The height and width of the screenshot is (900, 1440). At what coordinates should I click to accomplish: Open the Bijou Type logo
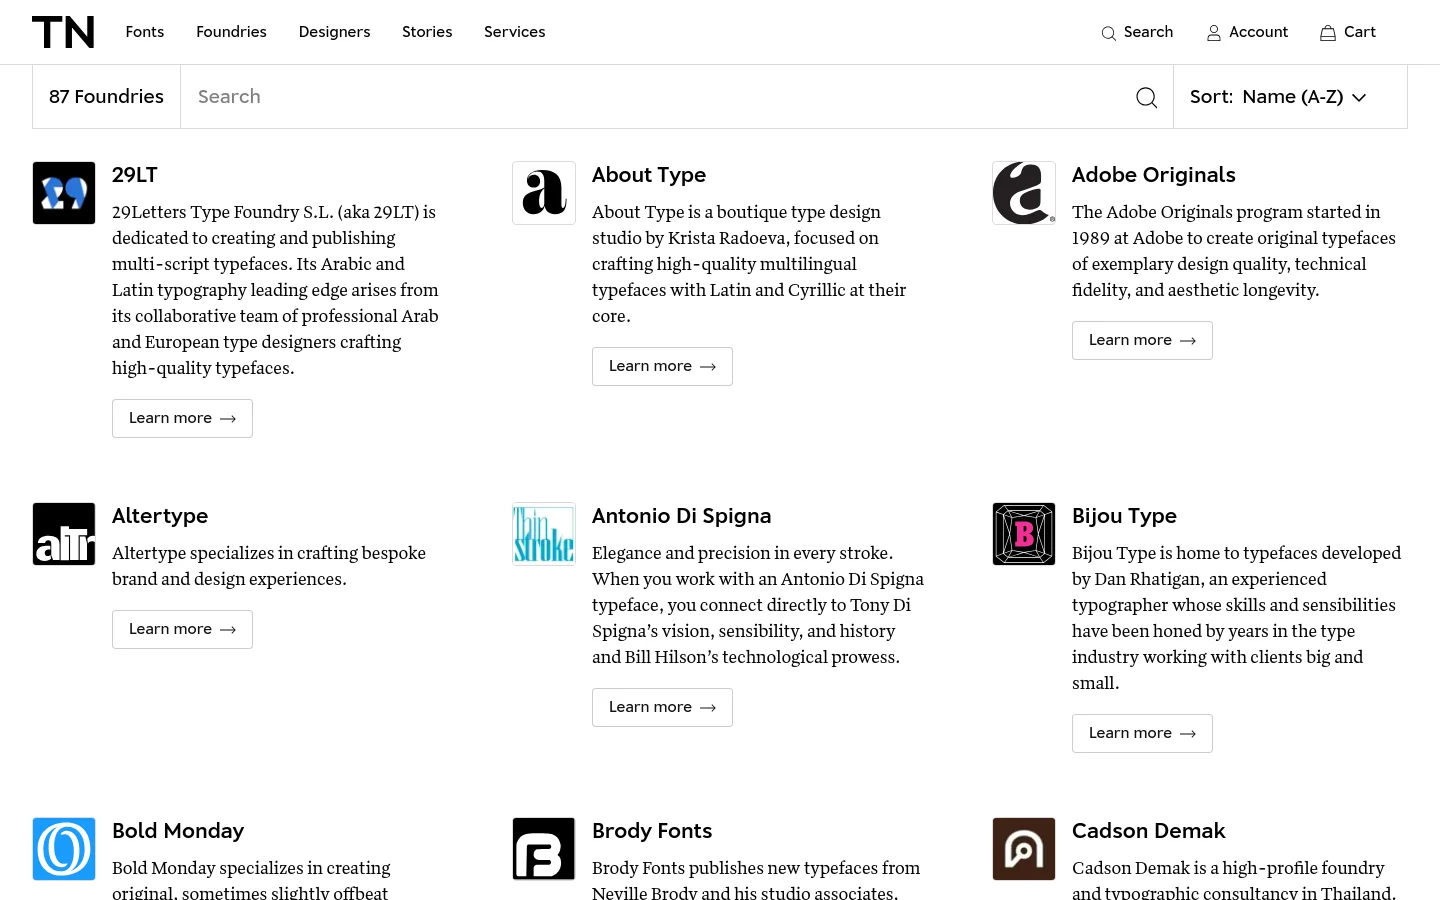tap(1024, 534)
